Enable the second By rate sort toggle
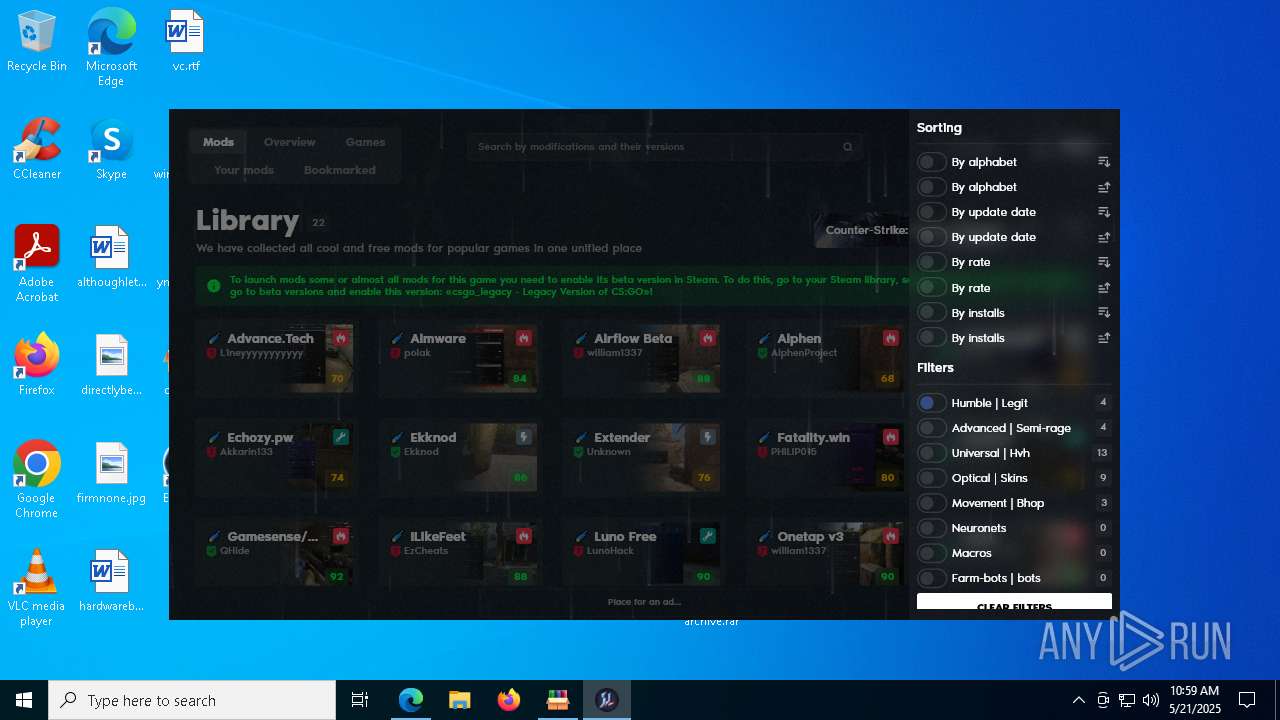This screenshot has width=1280, height=720. click(931, 288)
